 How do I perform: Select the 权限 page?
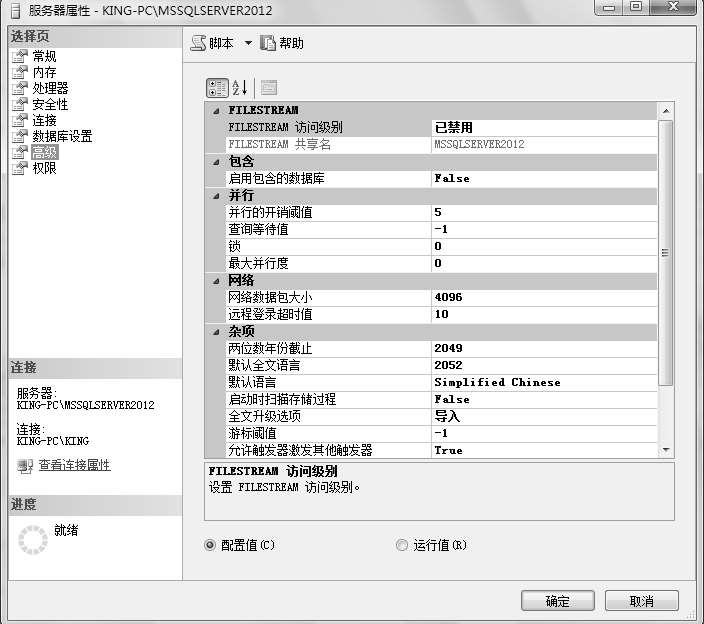[x=44, y=168]
